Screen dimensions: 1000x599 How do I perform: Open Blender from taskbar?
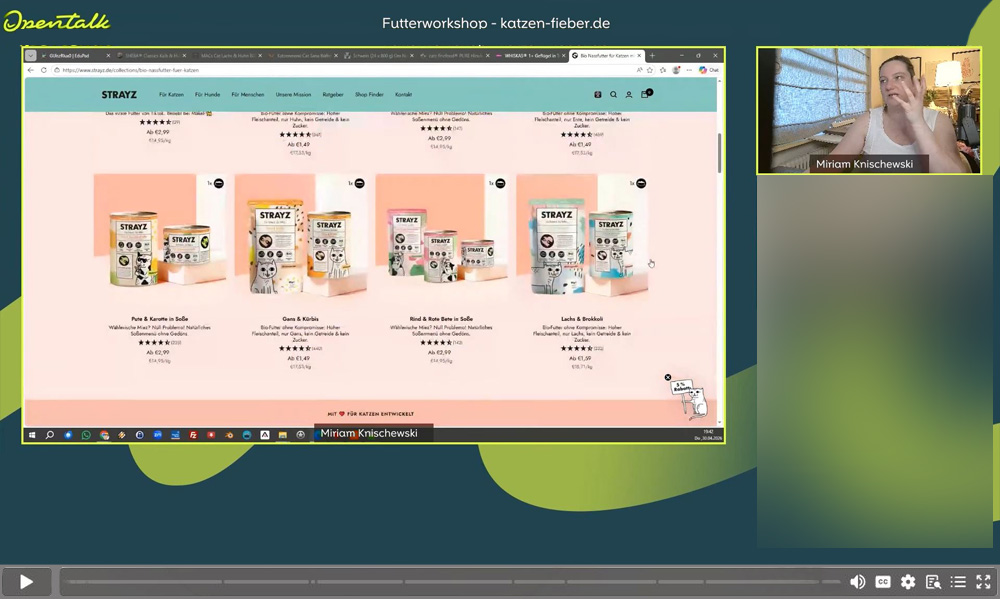(229, 435)
